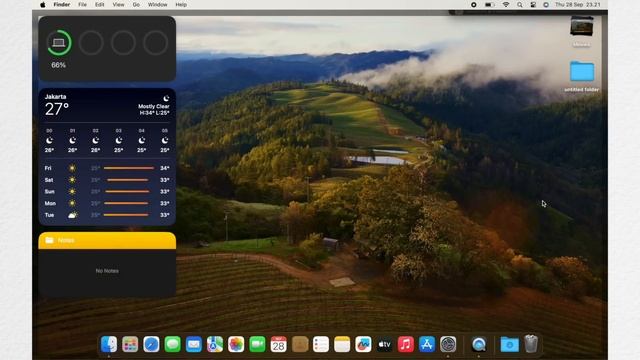Open QuickTime Player in the Dock

(479, 344)
